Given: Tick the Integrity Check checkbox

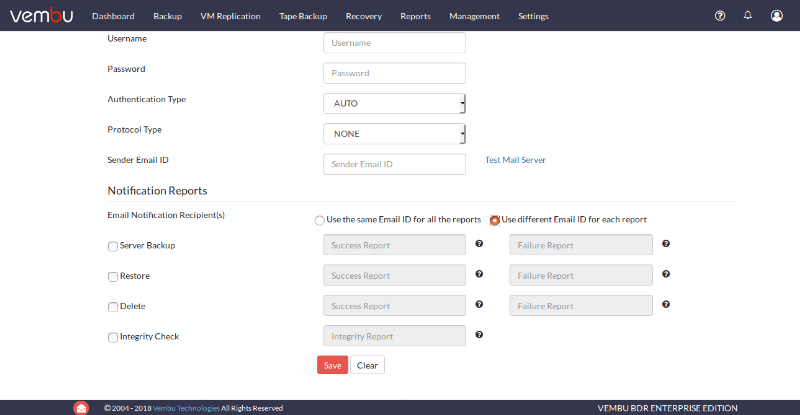Looking at the screenshot, I should [x=113, y=337].
